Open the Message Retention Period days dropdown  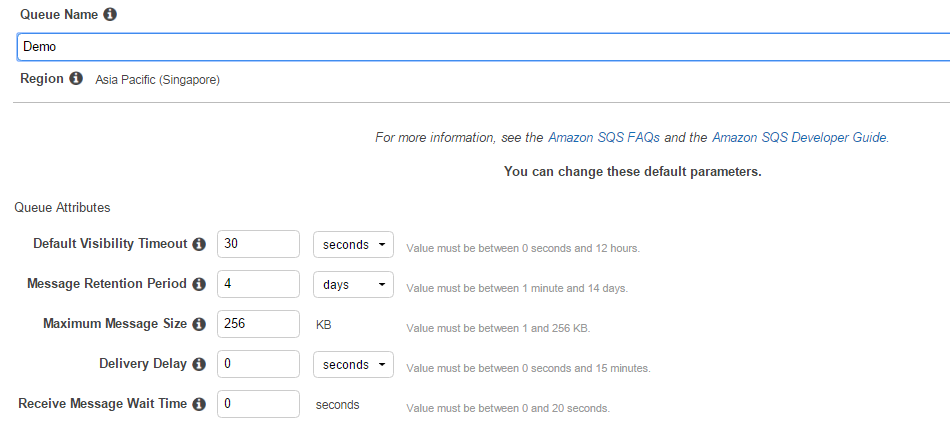click(353, 285)
